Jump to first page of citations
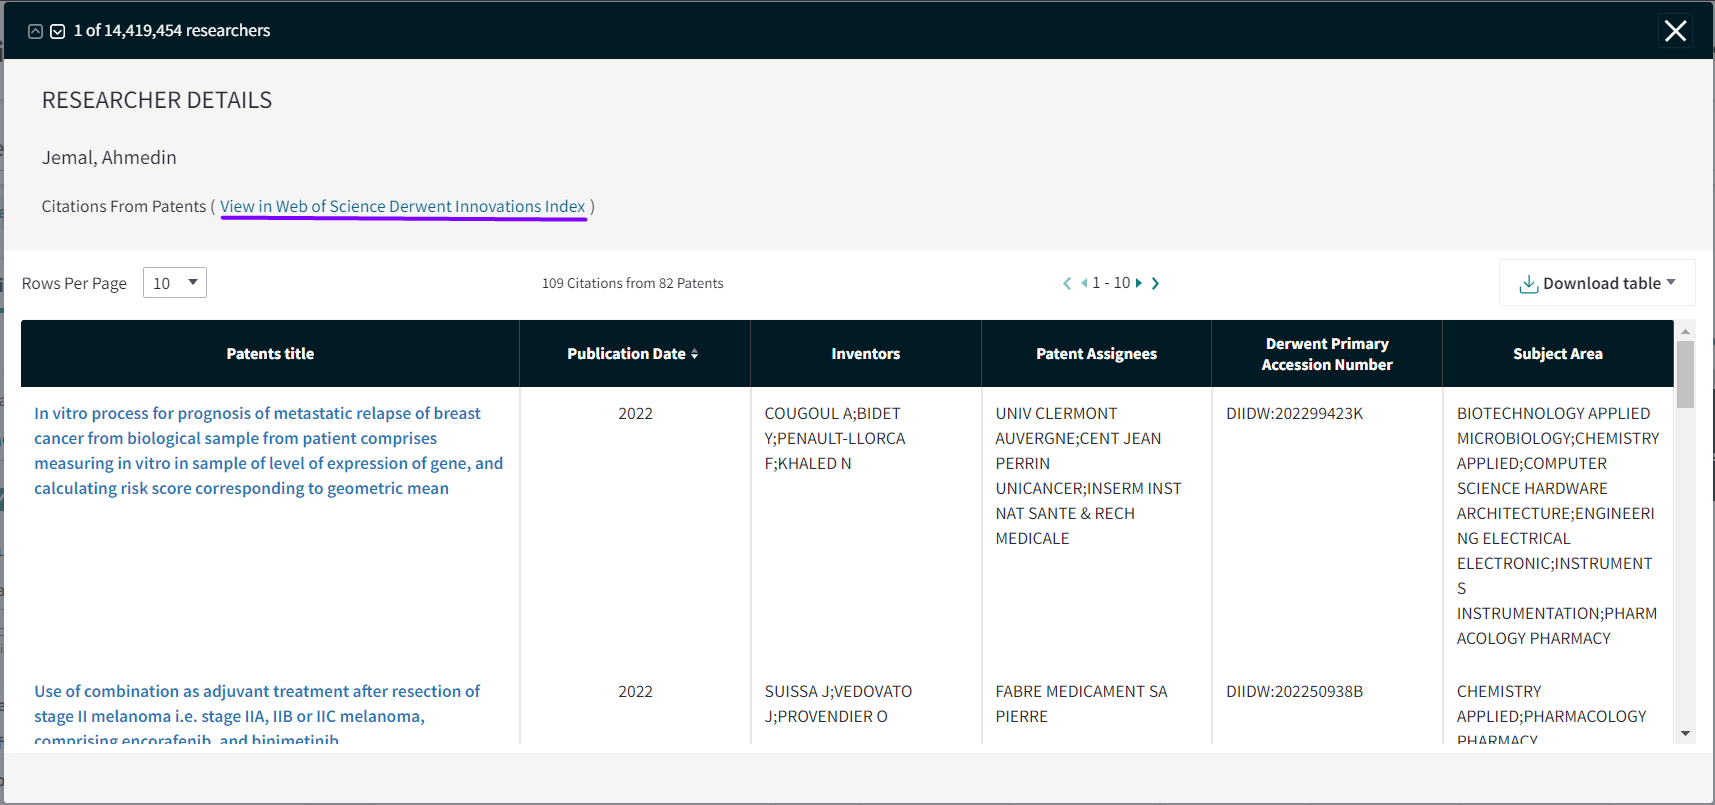1715x805 pixels. (1067, 283)
